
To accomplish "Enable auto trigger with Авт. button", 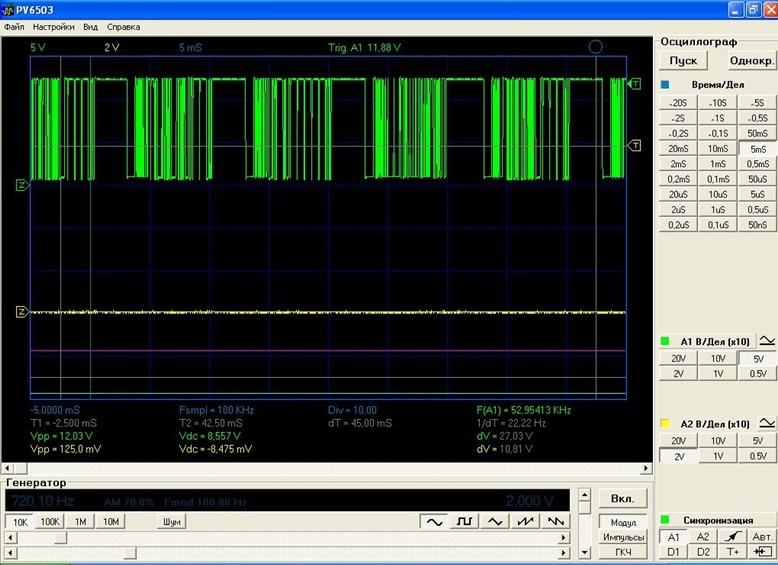I will coord(763,536).
